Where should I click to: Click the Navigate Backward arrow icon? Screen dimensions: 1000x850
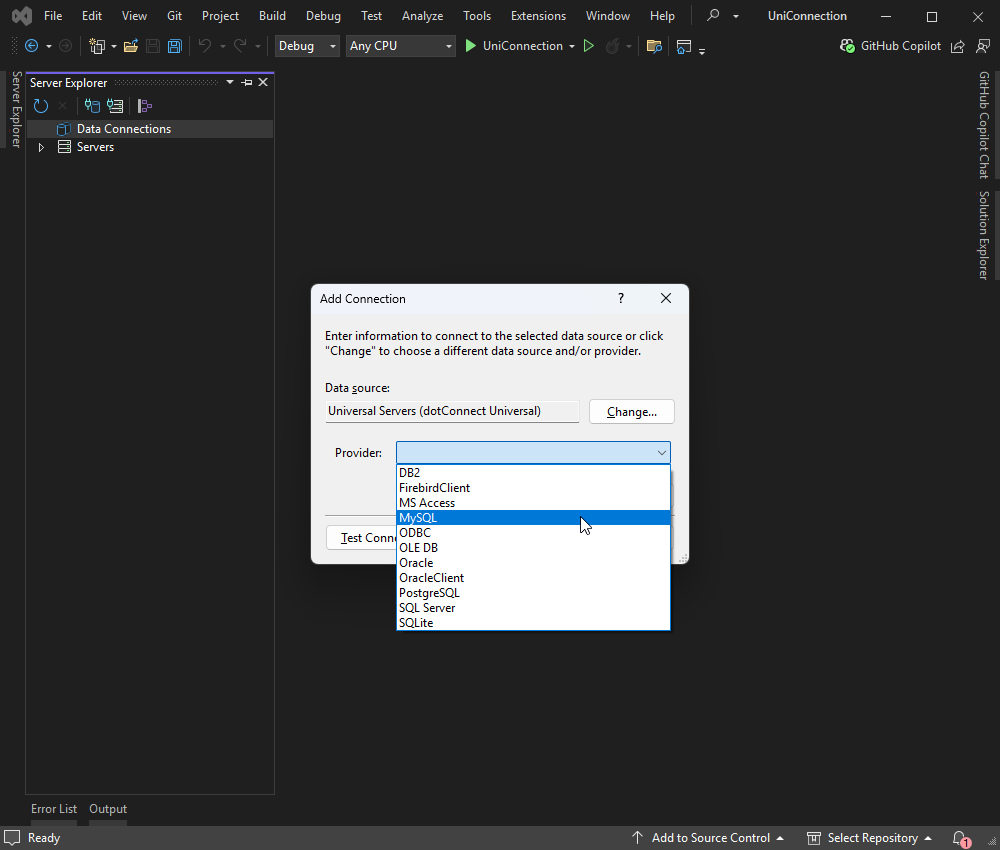[x=31, y=46]
